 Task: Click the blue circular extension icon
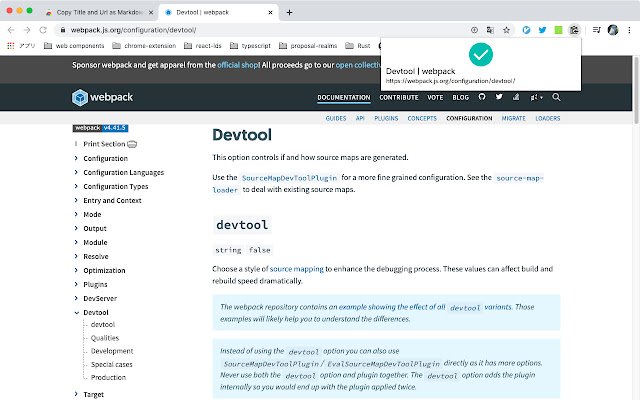pyautogui.click(x=526, y=30)
